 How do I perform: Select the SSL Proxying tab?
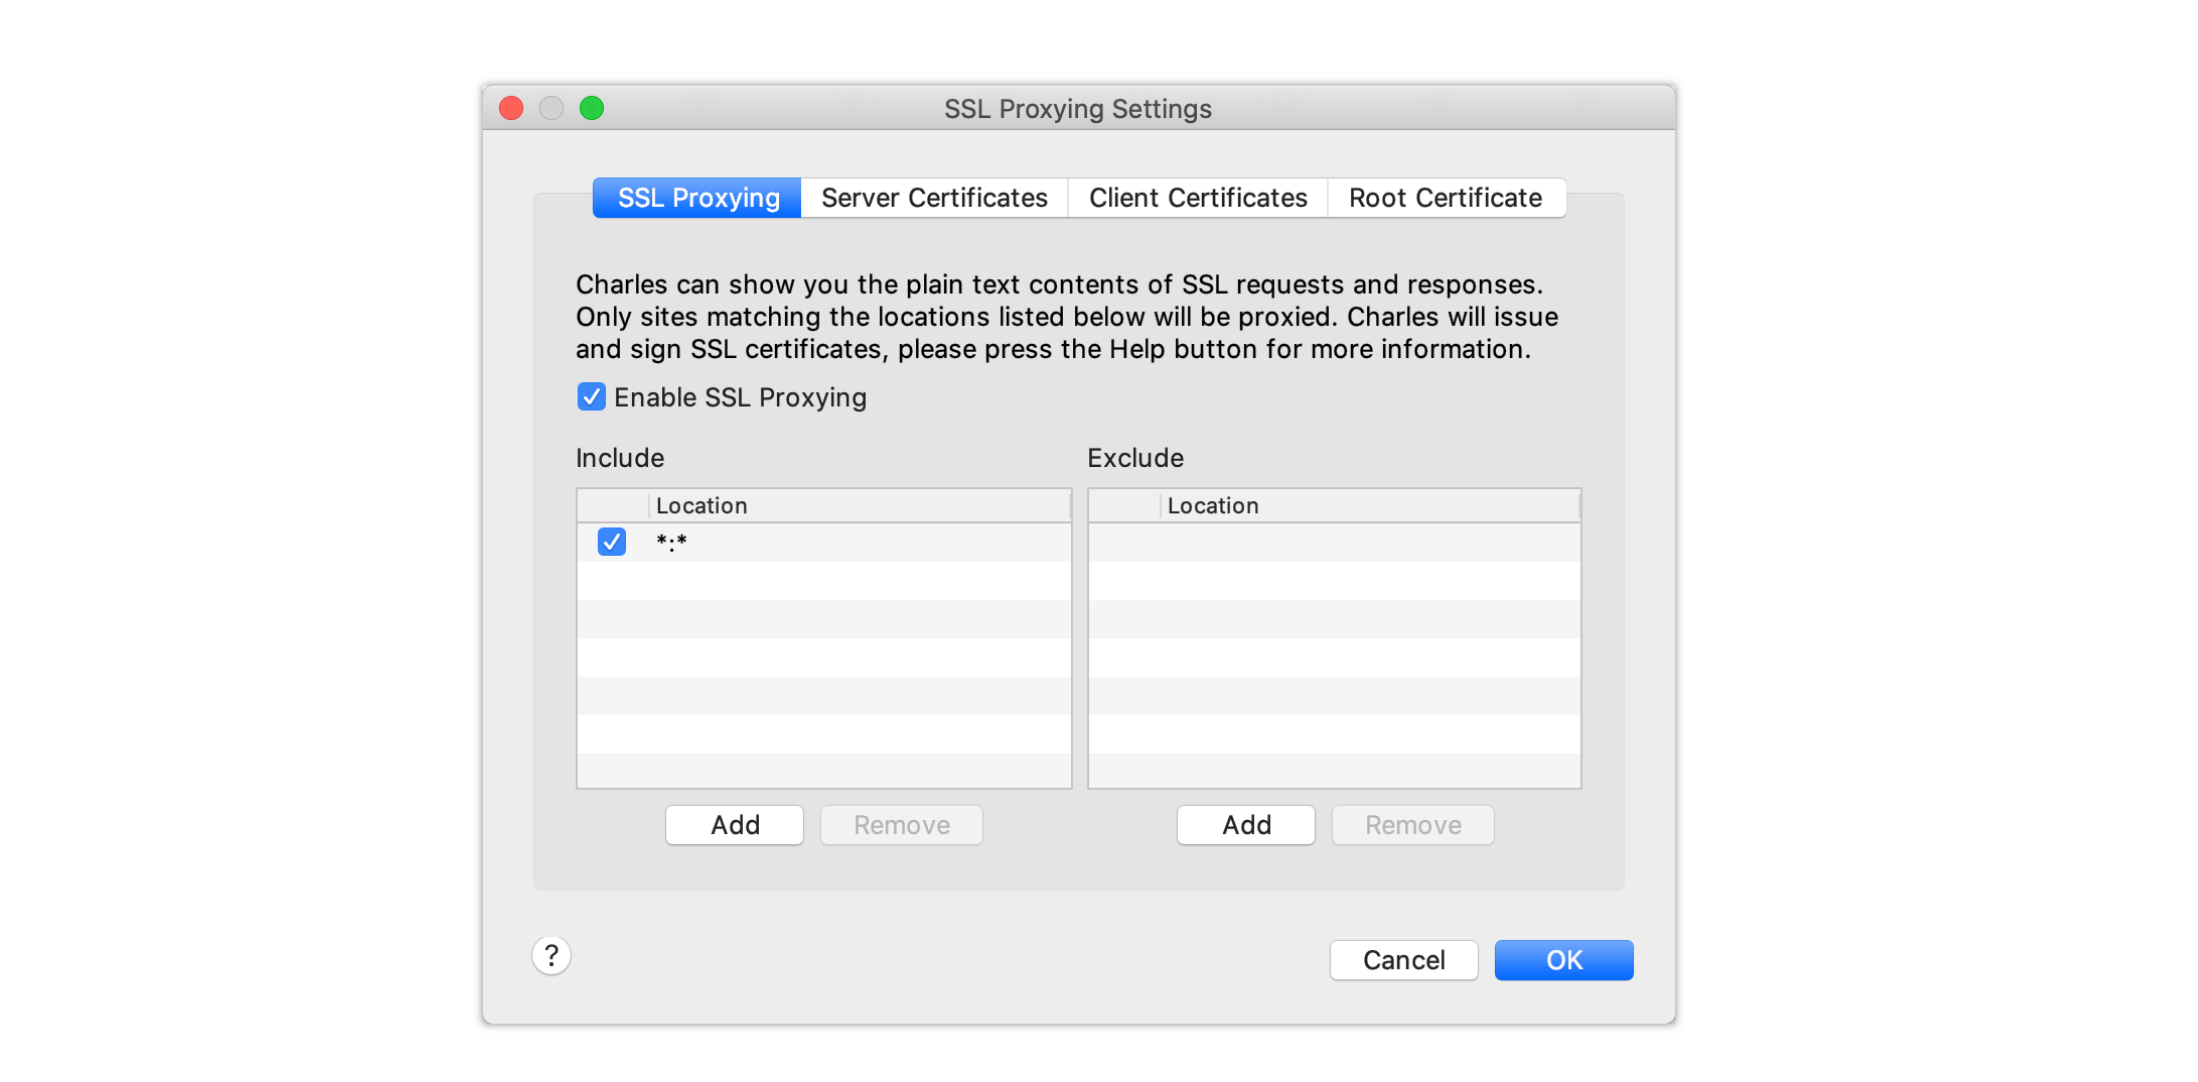[698, 198]
